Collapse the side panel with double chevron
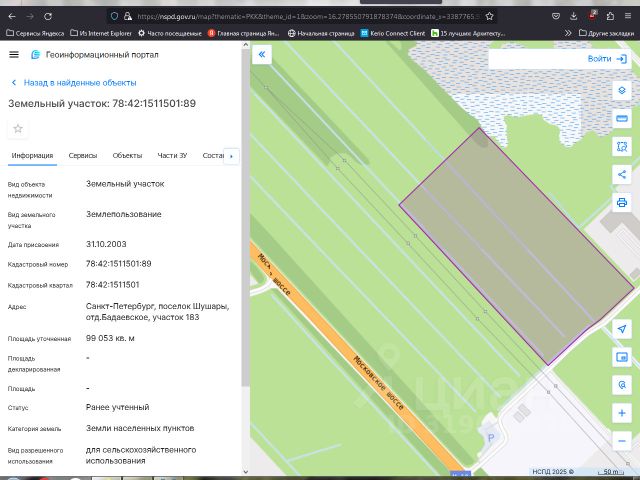Image resolution: width=640 pixels, height=480 pixels. coord(262,54)
